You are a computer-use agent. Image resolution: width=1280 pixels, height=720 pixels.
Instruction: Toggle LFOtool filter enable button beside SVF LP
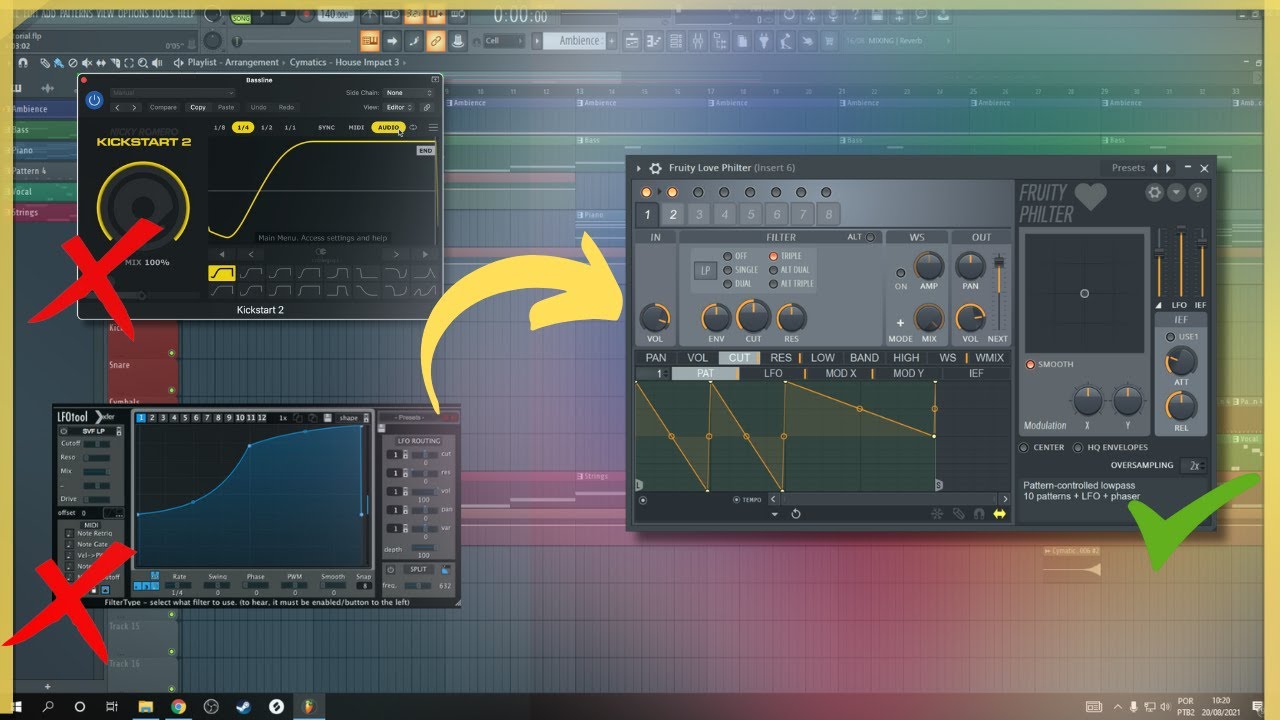64,431
